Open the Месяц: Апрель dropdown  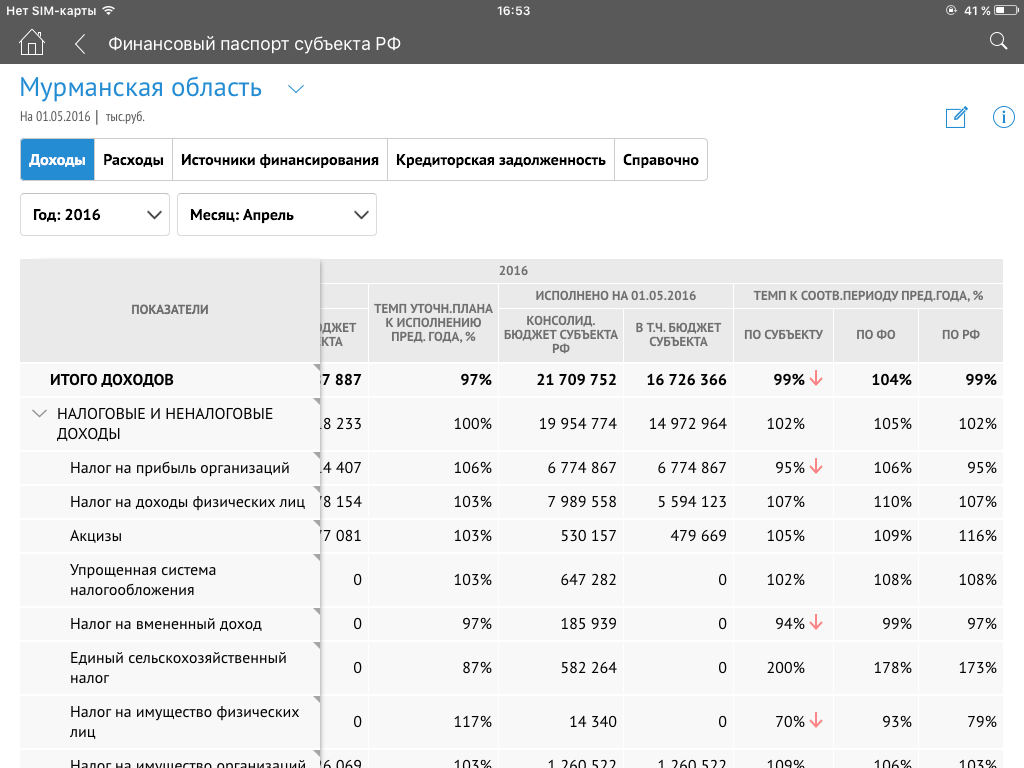[277, 215]
